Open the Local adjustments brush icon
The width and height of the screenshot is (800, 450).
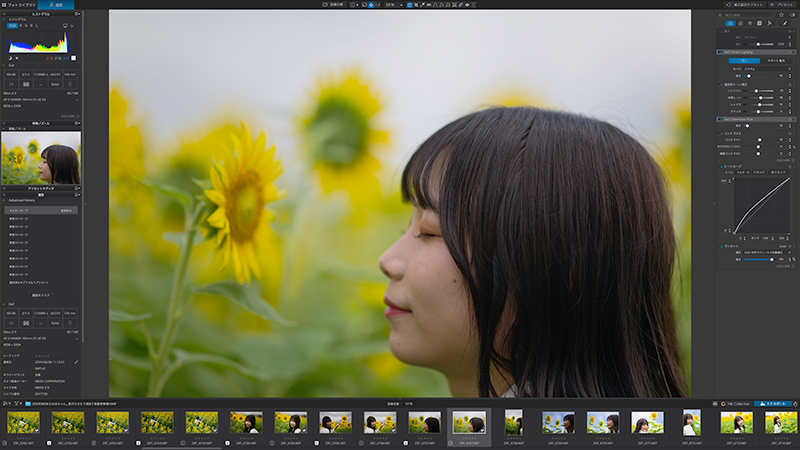[785, 23]
